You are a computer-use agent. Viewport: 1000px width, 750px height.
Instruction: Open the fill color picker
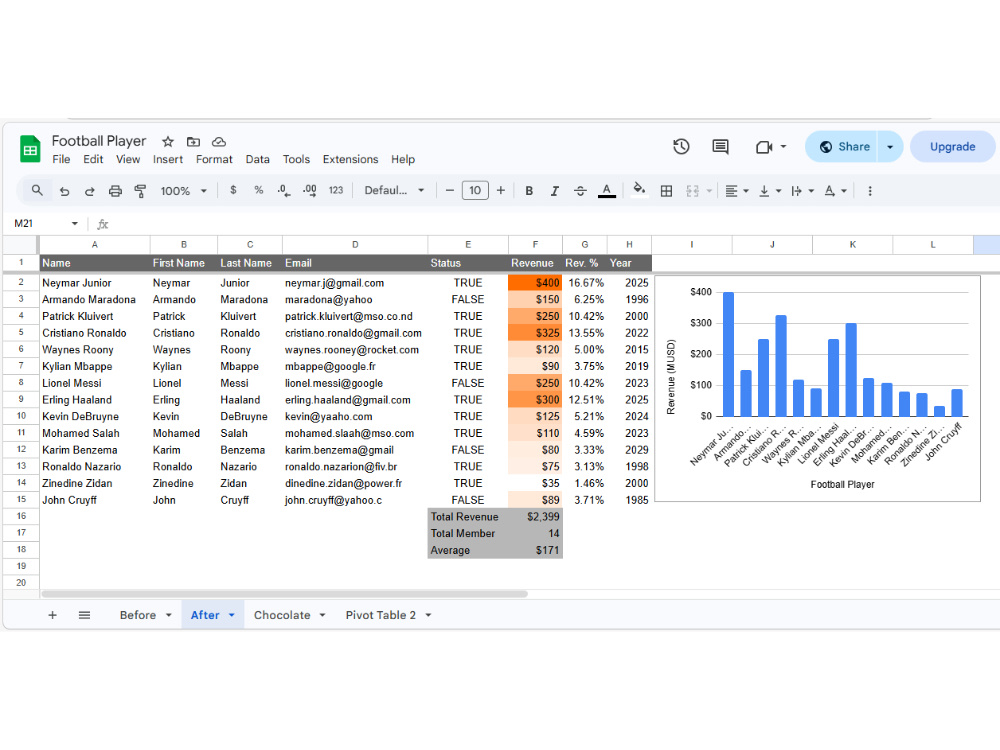(639, 189)
